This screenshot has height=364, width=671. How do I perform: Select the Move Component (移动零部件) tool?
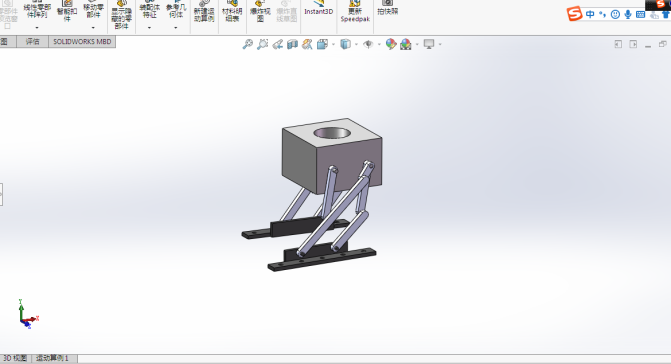click(93, 9)
